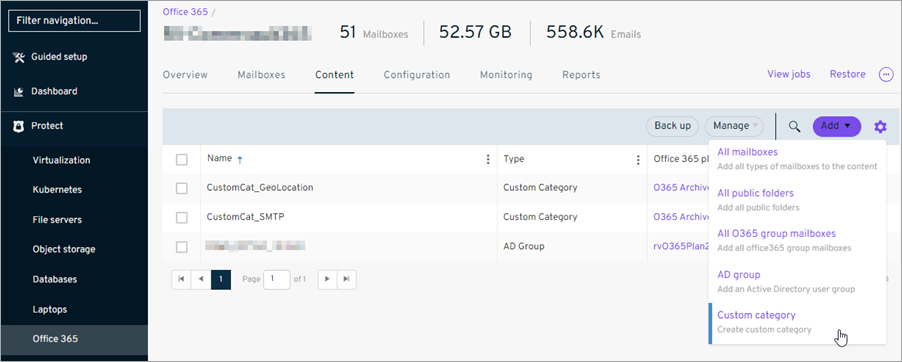Open the rvO365Plan link for AD Group
The image size is (902, 362).
tap(681, 246)
